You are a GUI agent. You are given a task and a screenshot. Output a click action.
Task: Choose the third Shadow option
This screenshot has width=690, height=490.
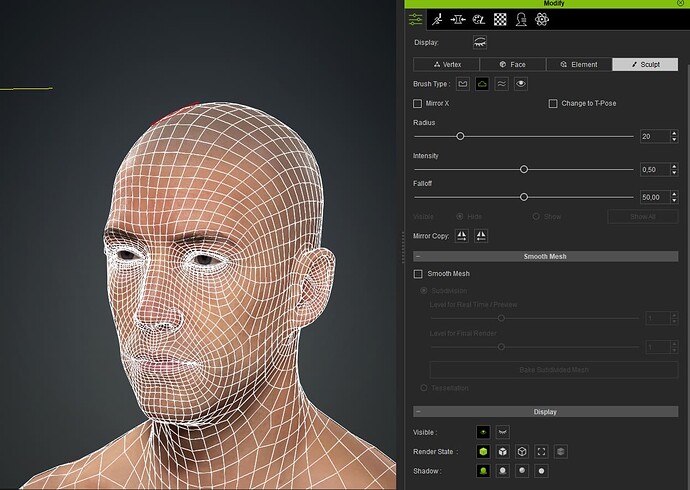click(522, 471)
